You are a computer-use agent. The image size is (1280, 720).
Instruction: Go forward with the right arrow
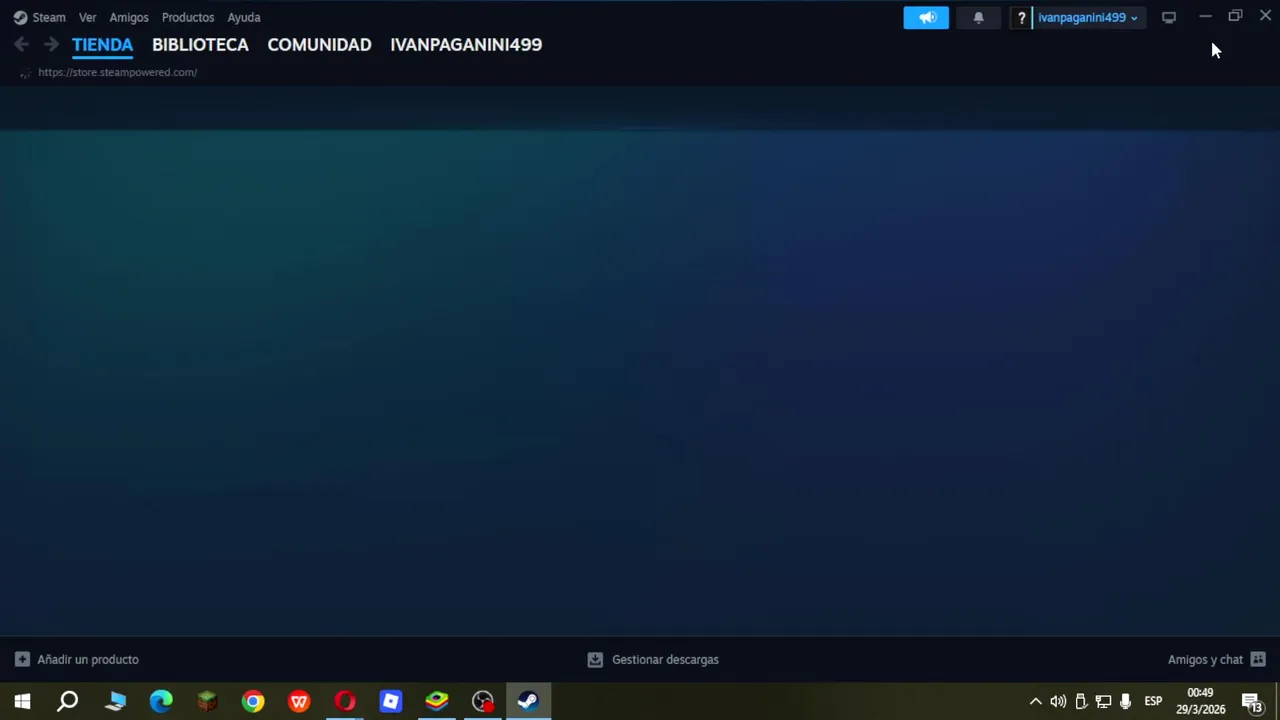point(51,44)
